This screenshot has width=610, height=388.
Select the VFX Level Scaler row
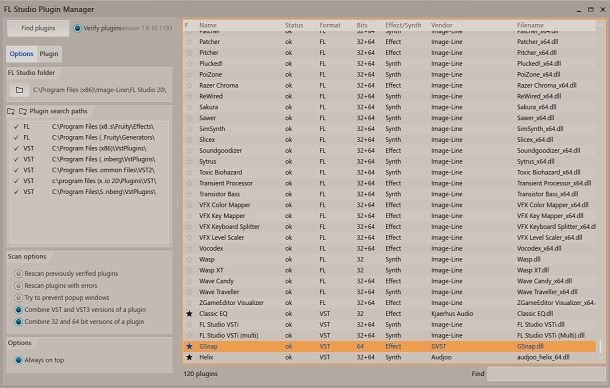[390, 237]
